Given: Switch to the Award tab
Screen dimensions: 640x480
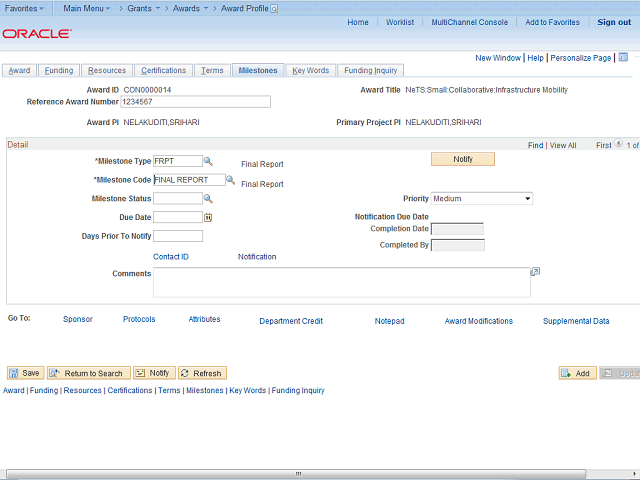Looking at the screenshot, I should 19,70.
